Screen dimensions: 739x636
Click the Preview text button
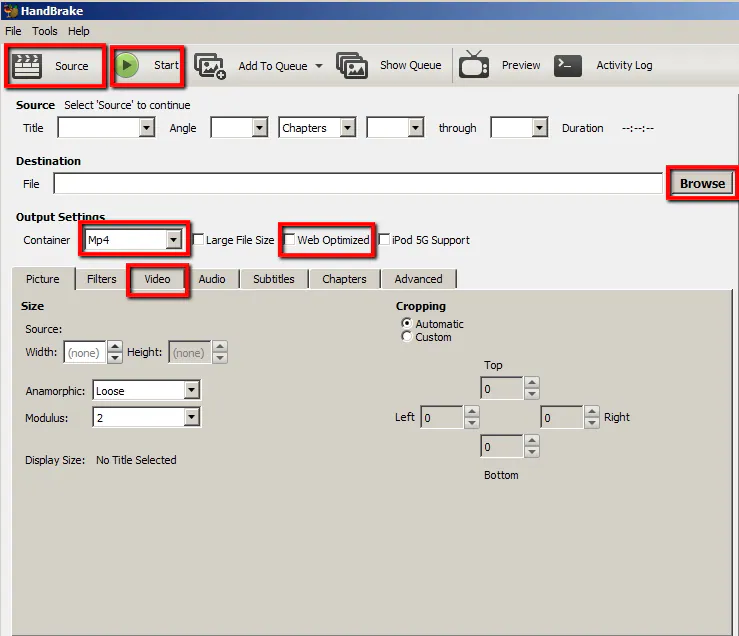tap(521, 65)
